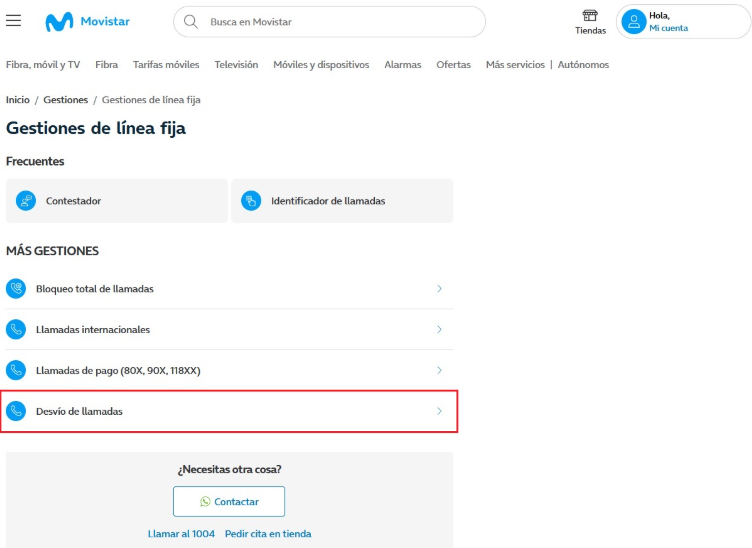752x548 pixels.
Task: Select the Televisión navigation item
Action: 236,65
